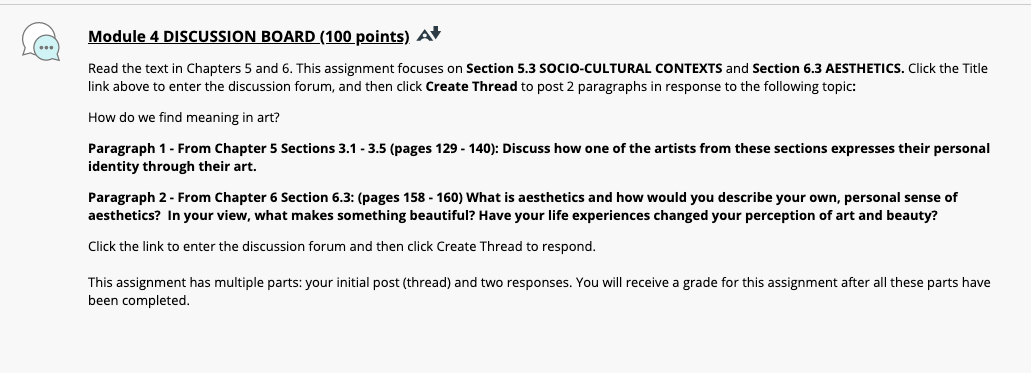Click the "(pages 158 - 160)" text
Viewport: 1031px width, 373px height.
[410, 197]
